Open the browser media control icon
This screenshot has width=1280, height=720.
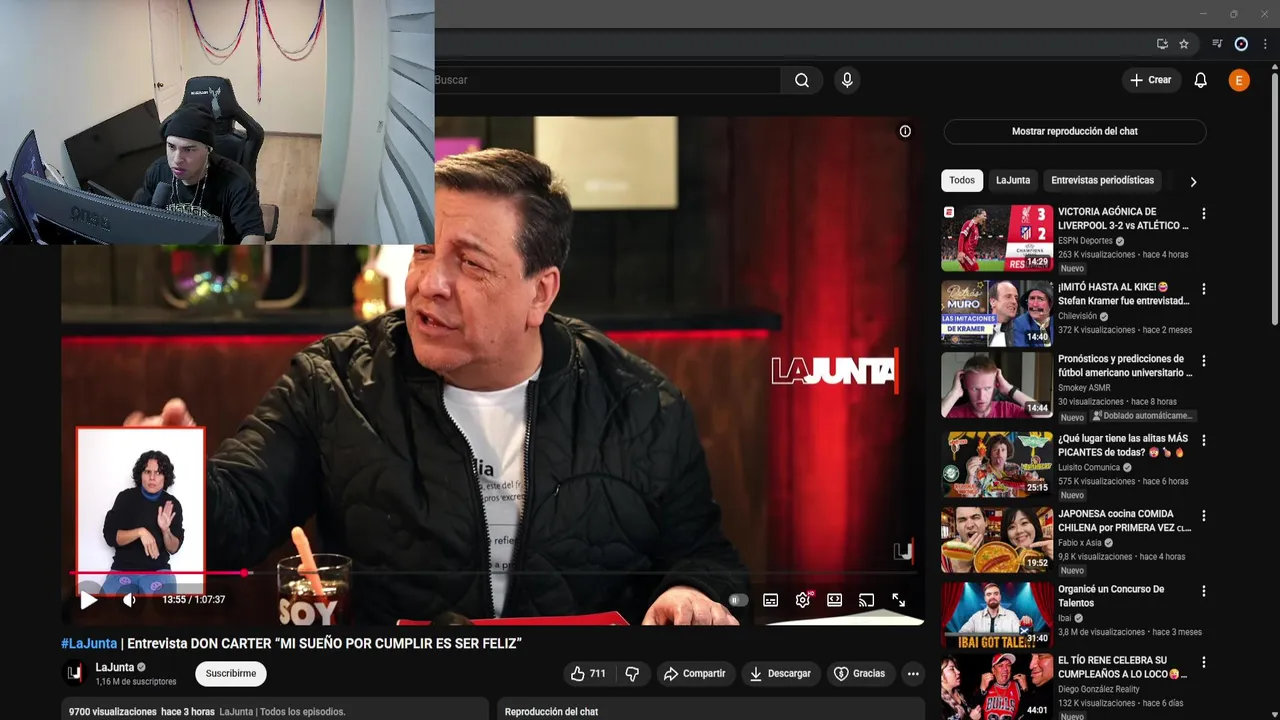click(1217, 44)
